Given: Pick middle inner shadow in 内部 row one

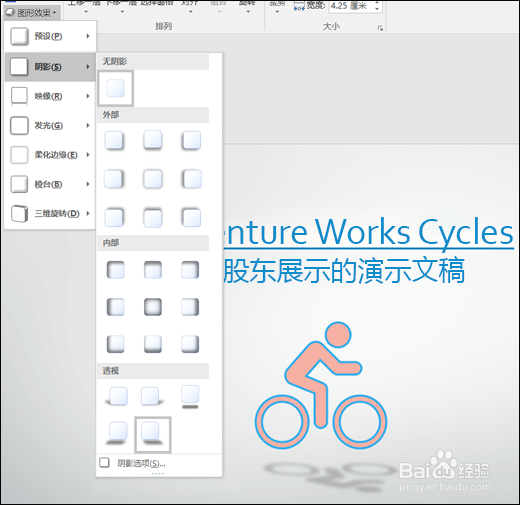Looking at the screenshot, I should (153, 270).
